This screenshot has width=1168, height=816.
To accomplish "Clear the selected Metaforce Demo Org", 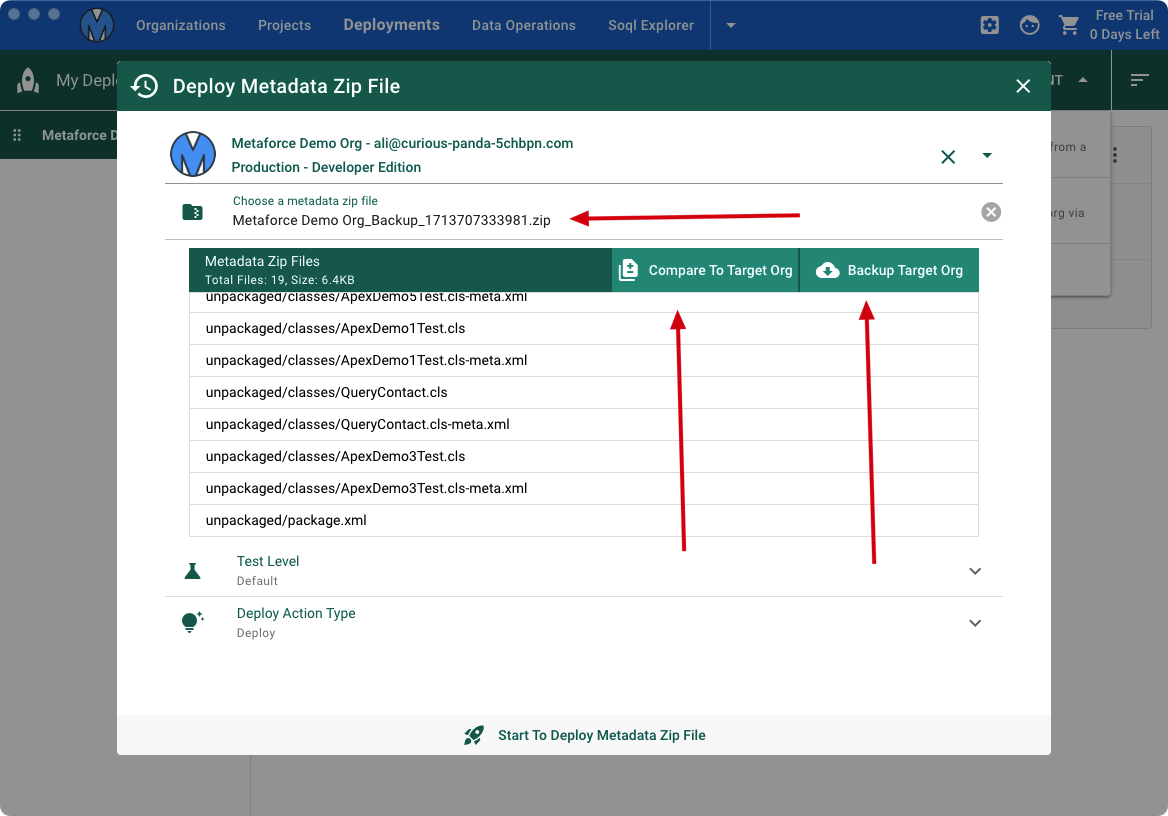I will 948,156.
